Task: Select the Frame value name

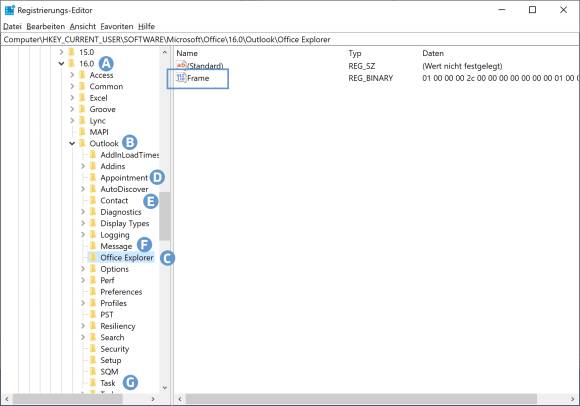Action: click(x=198, y=78)
